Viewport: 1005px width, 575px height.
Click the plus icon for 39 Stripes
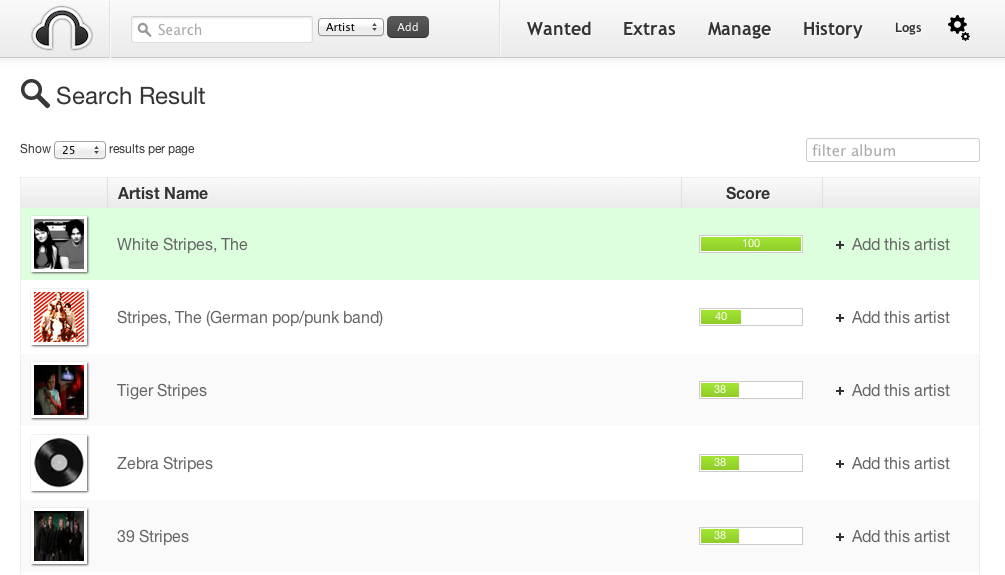(x=840, y=537)
